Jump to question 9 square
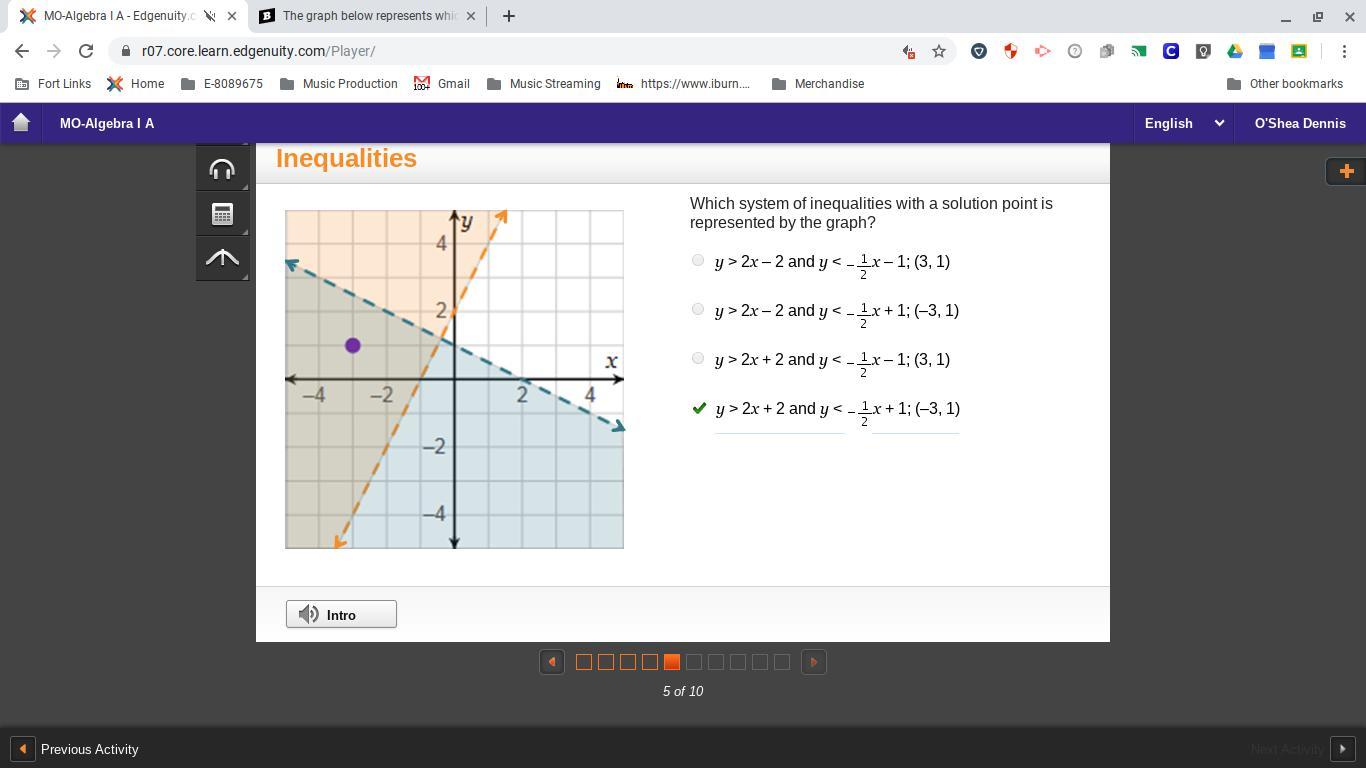This screenshot has width=1366, height=768. coord(760,662)
